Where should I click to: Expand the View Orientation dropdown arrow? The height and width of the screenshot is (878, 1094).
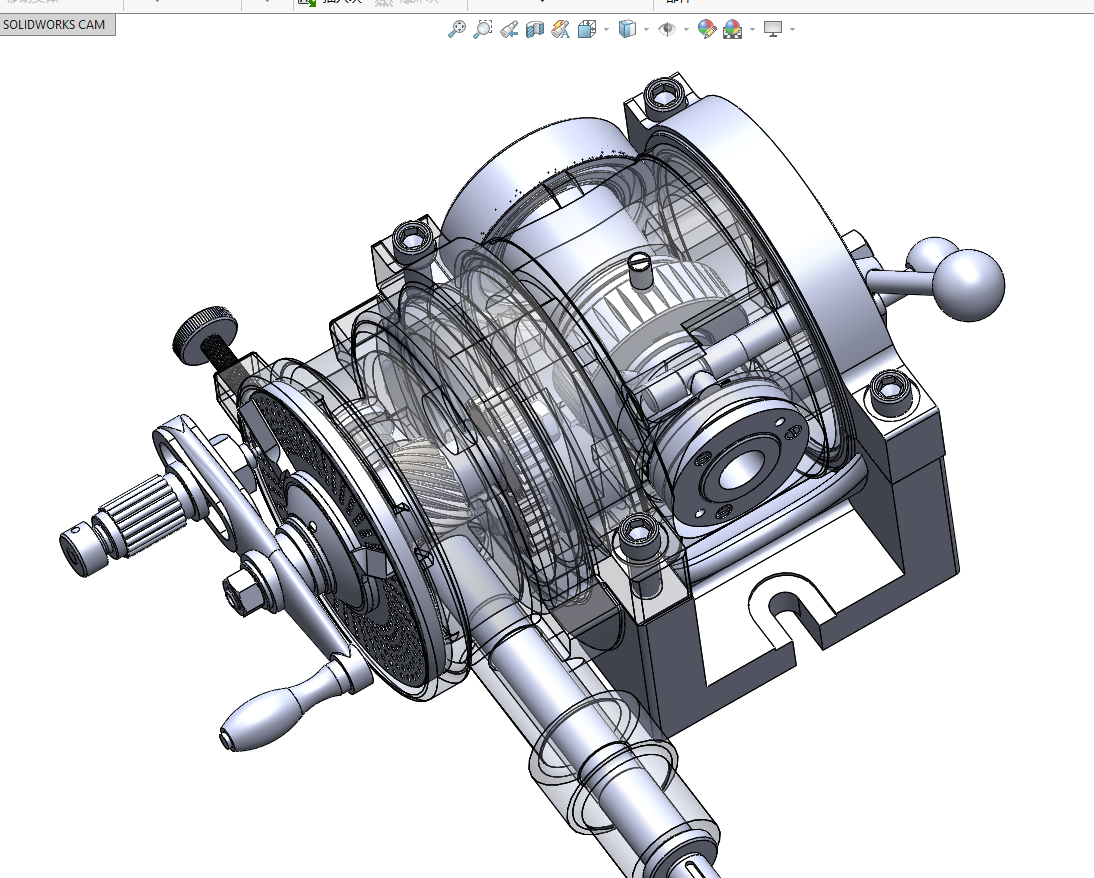[606, 30]
